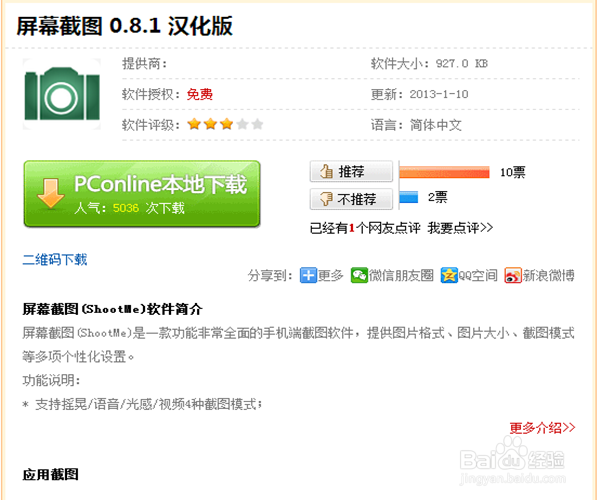Click 提供商: label
The image size is (600, 500).
coord(145,64)
